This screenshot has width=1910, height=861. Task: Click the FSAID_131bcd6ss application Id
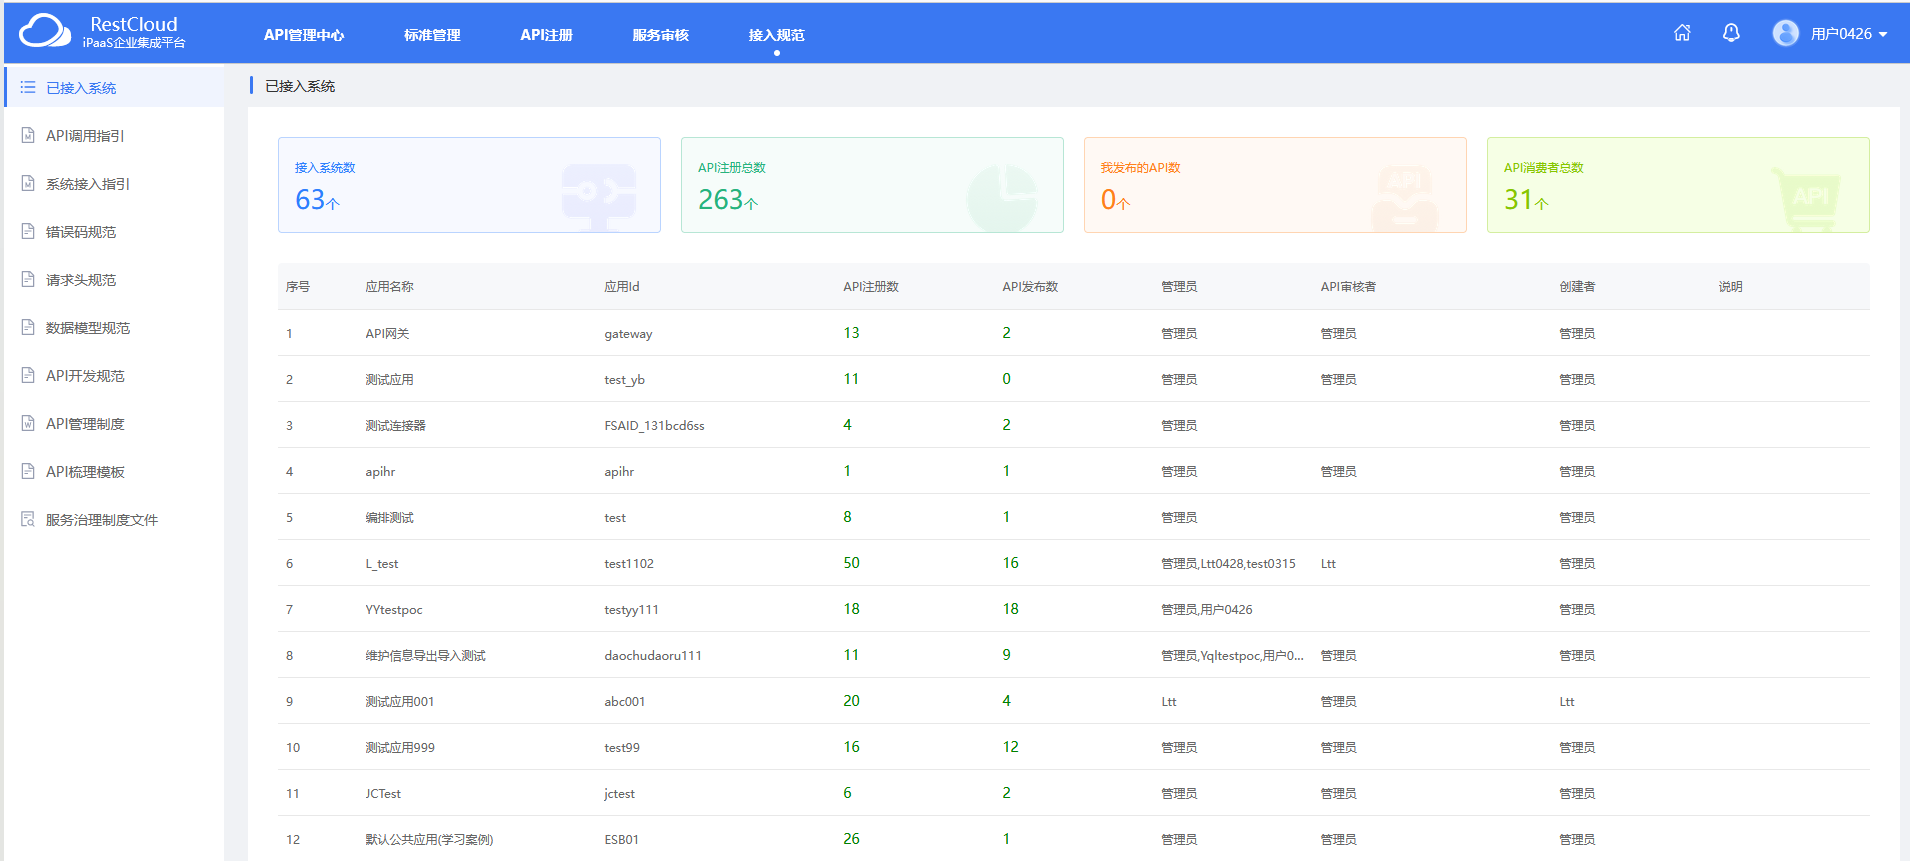pos(654,425)
